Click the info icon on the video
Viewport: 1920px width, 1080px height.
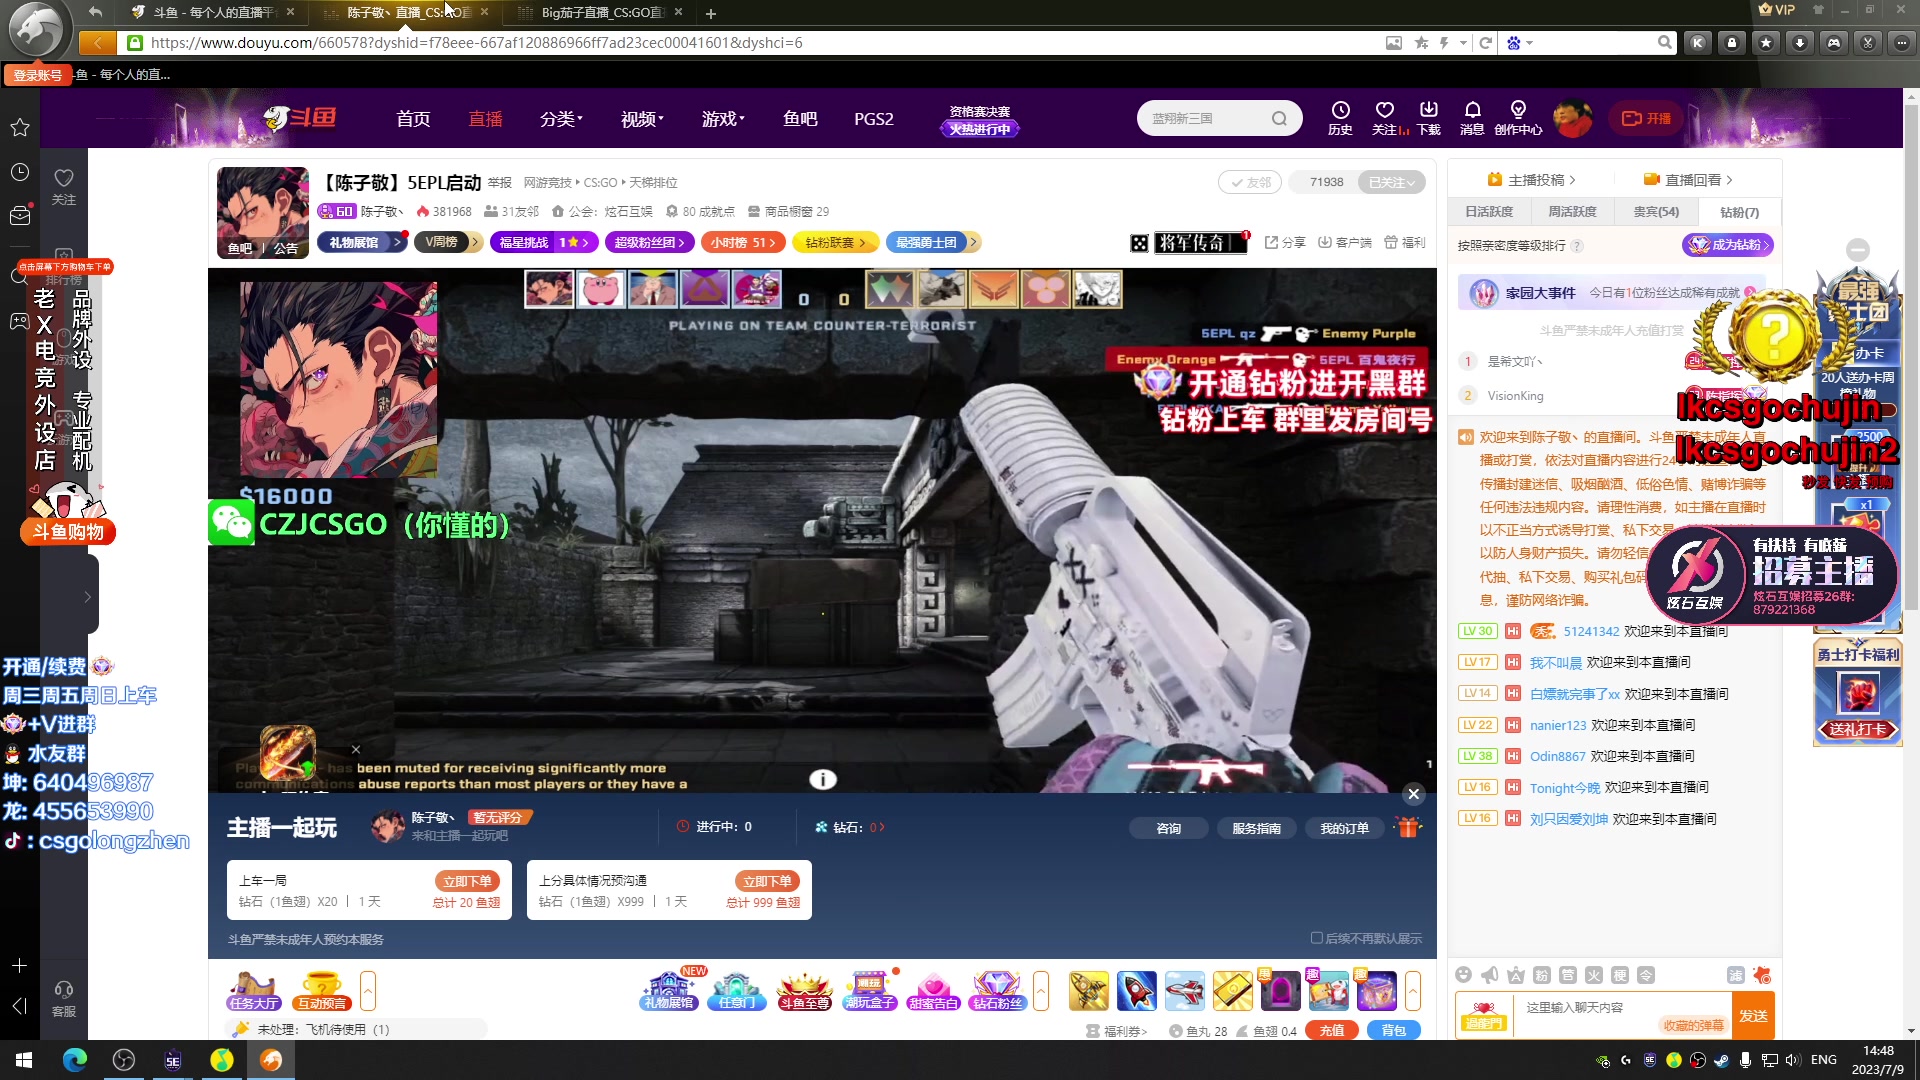pyautogui.click(x=822, y=779)
